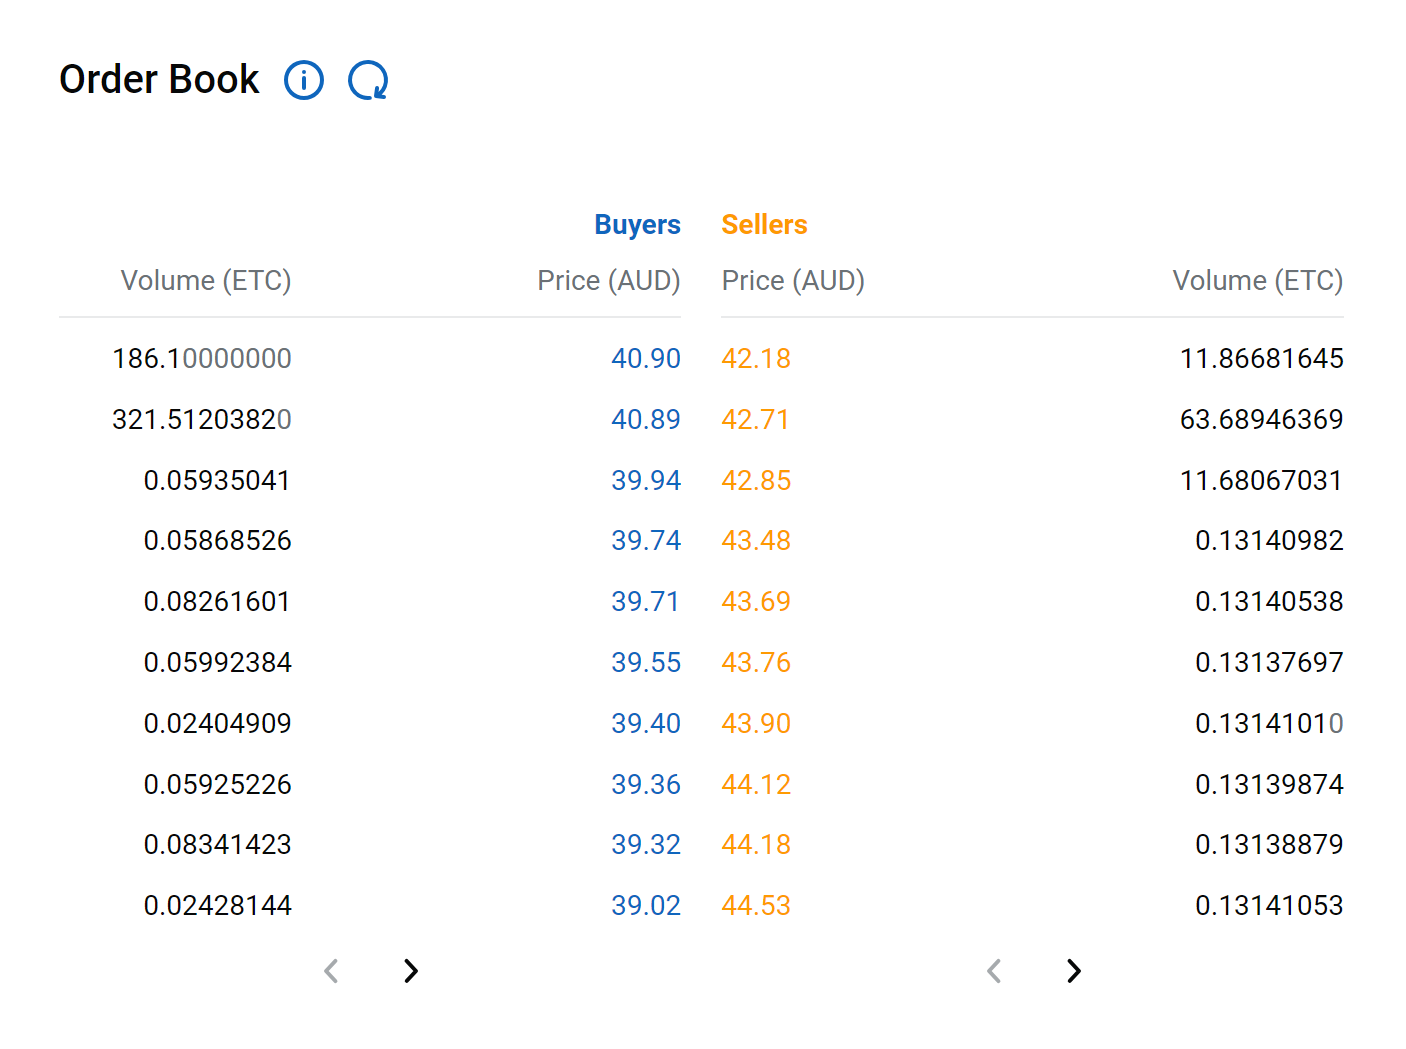
Task: Click buyer volume 0.05935041
Action: (217, 480)
